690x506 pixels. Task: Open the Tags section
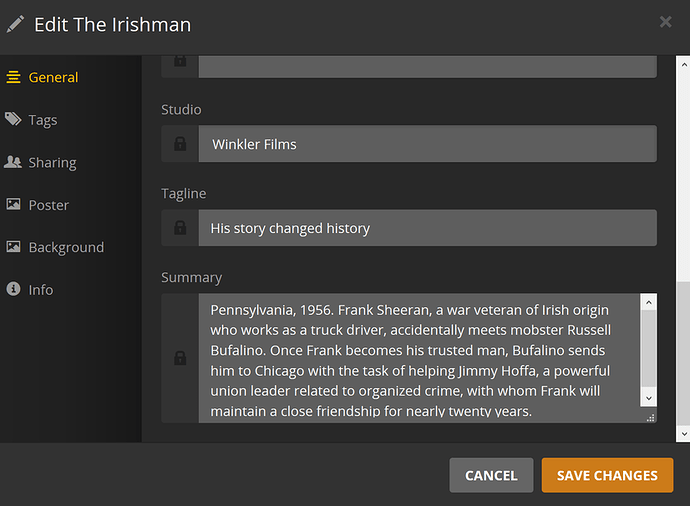(x=43, y=120)
